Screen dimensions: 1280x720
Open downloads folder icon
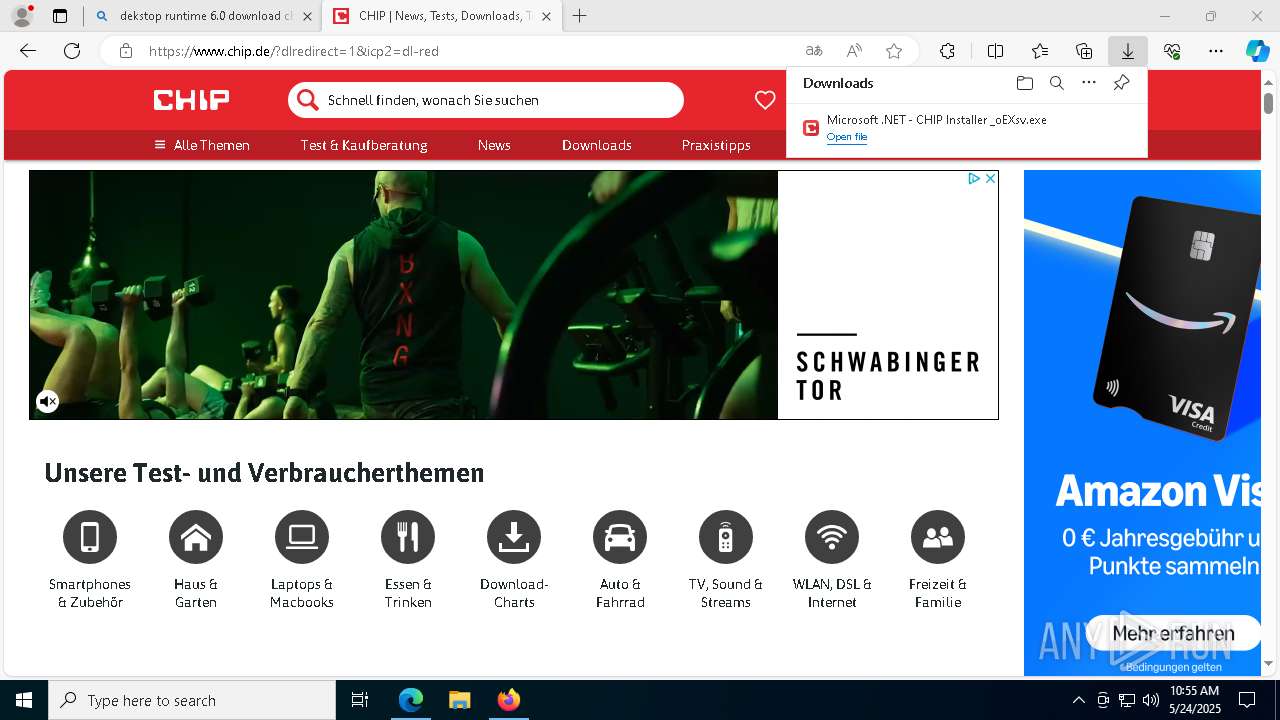[1024, 83]
